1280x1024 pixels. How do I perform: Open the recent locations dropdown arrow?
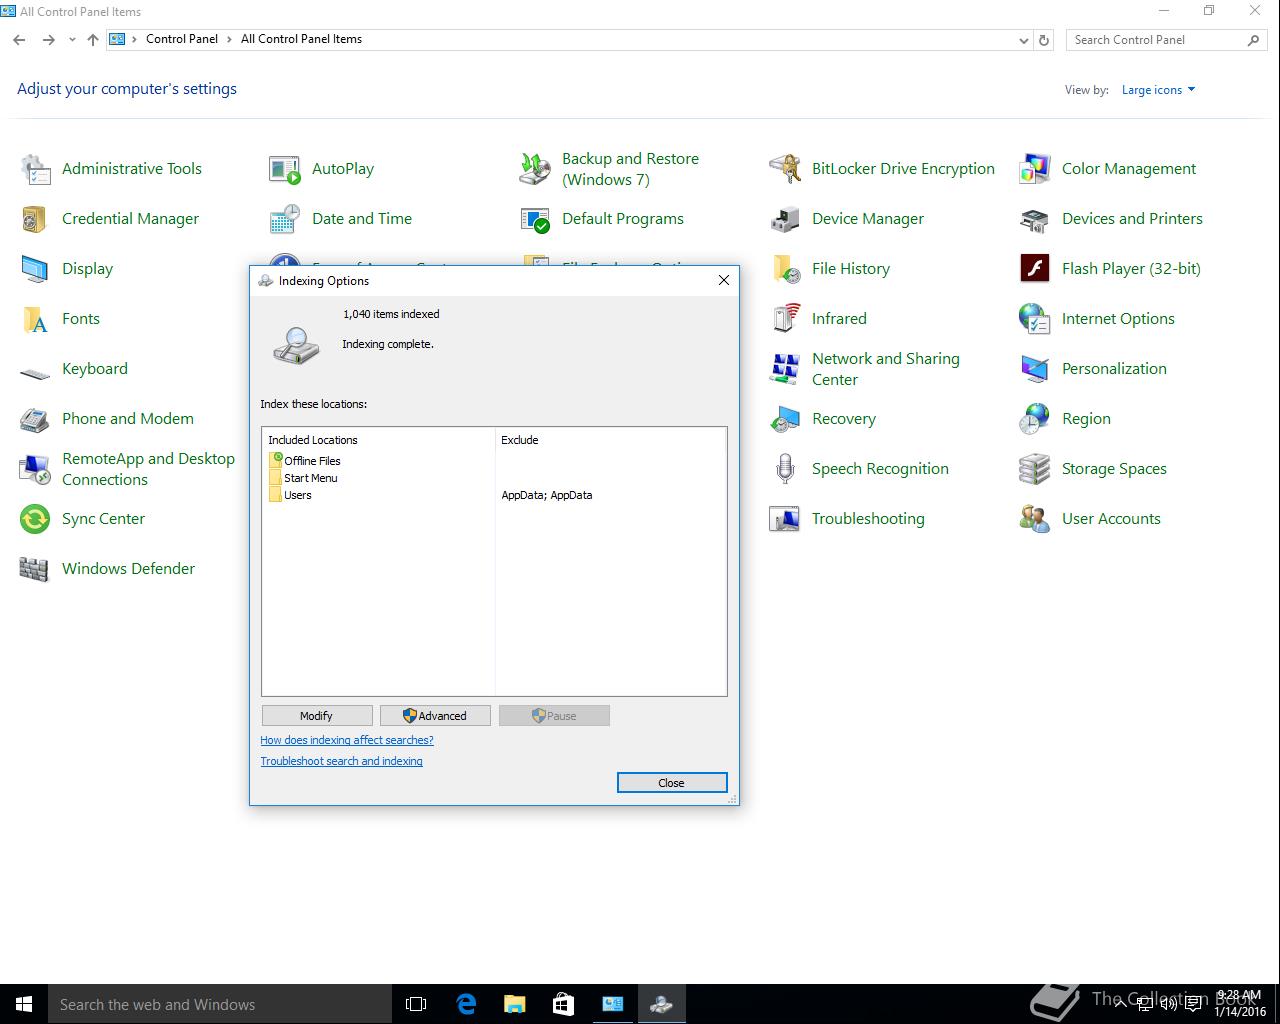point(72,40)
